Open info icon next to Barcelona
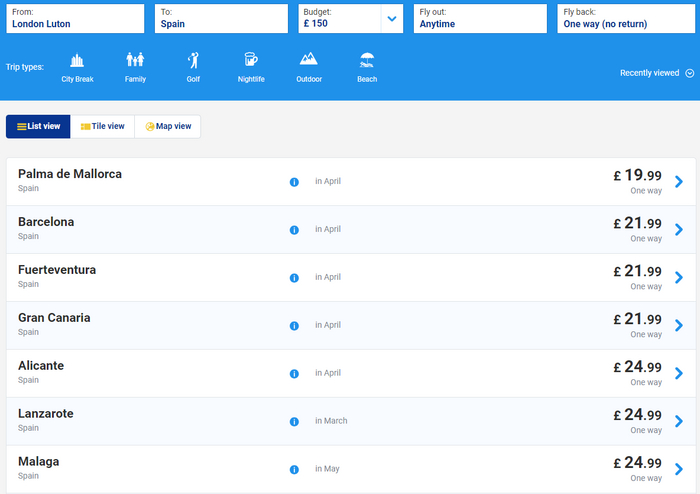Viewport: 700px width, 494px height. click(x=294, y=230)
